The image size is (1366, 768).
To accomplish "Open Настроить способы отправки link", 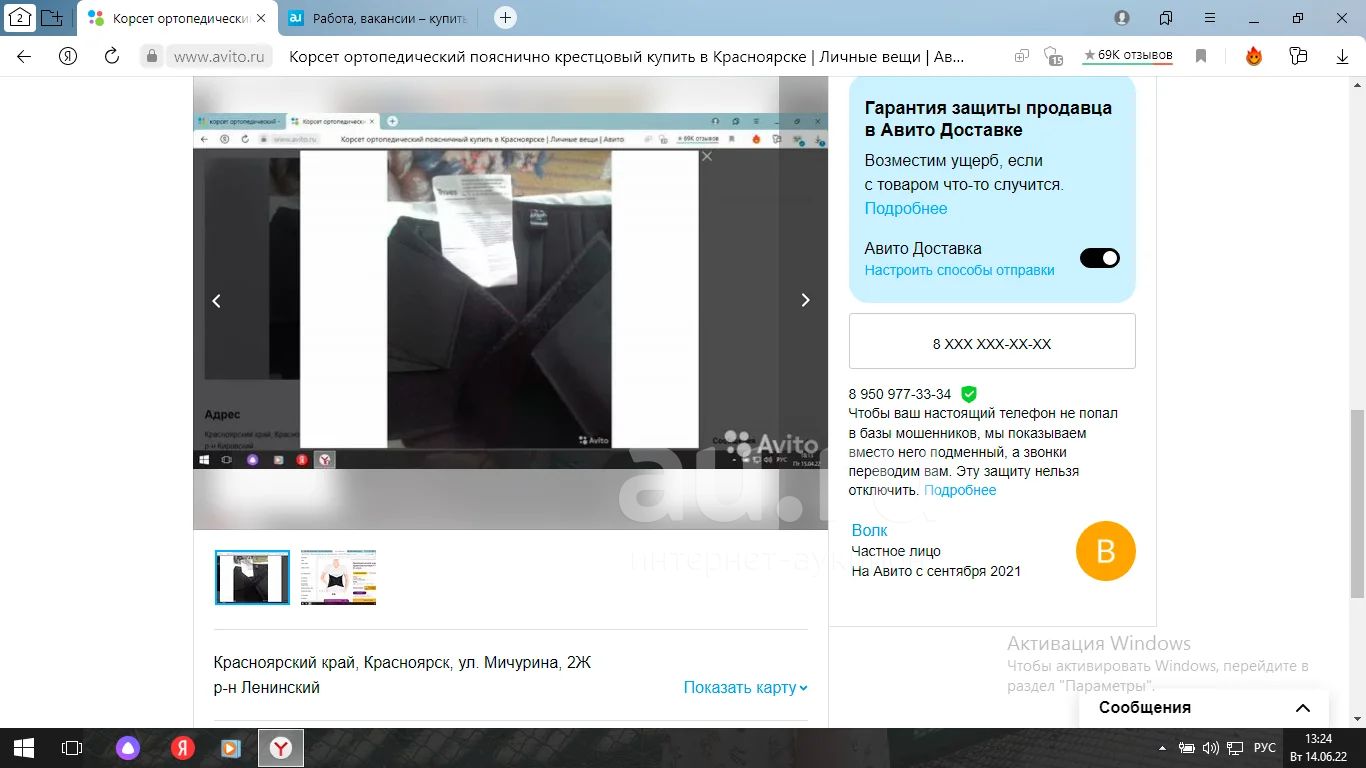I will click(x=959, y=270).
